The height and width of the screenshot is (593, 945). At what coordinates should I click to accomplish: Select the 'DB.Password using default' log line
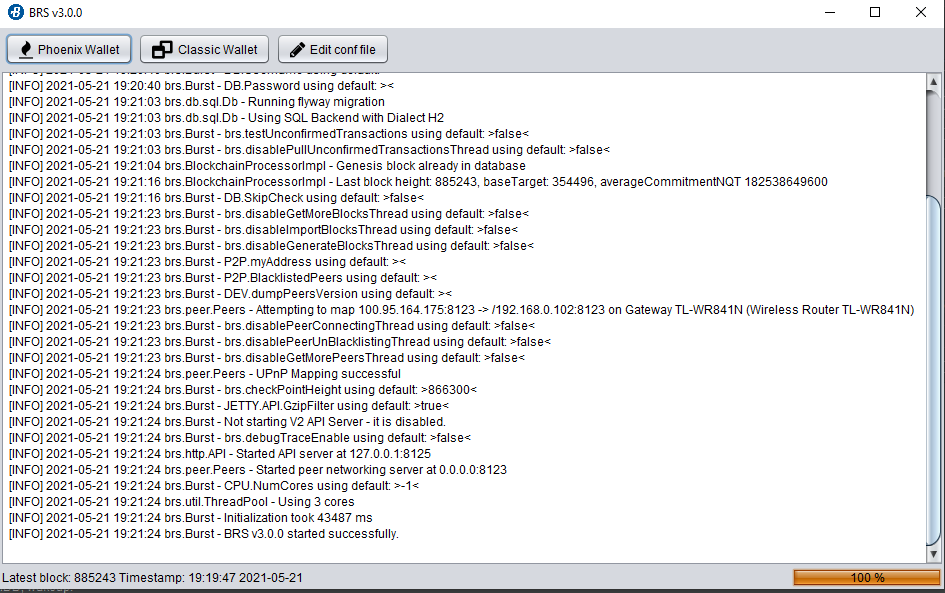[x=201, y=86]
